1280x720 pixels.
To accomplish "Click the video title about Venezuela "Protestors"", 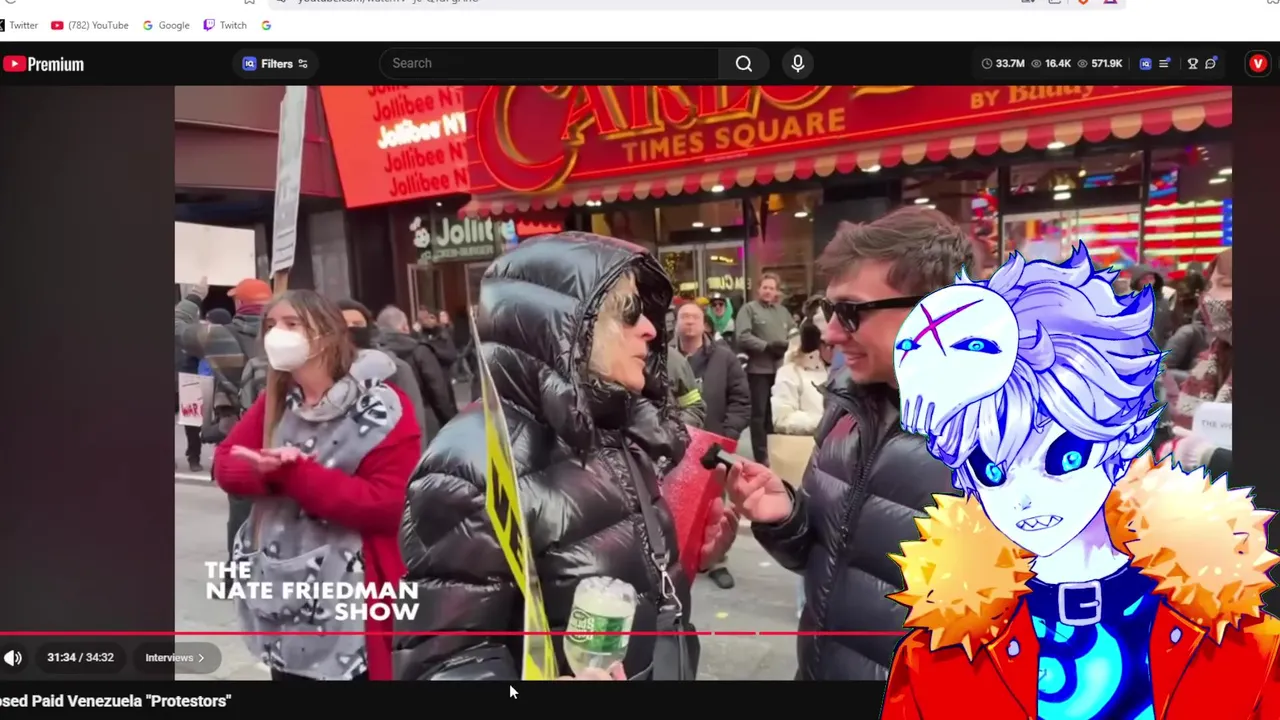I will pos(115,701).
